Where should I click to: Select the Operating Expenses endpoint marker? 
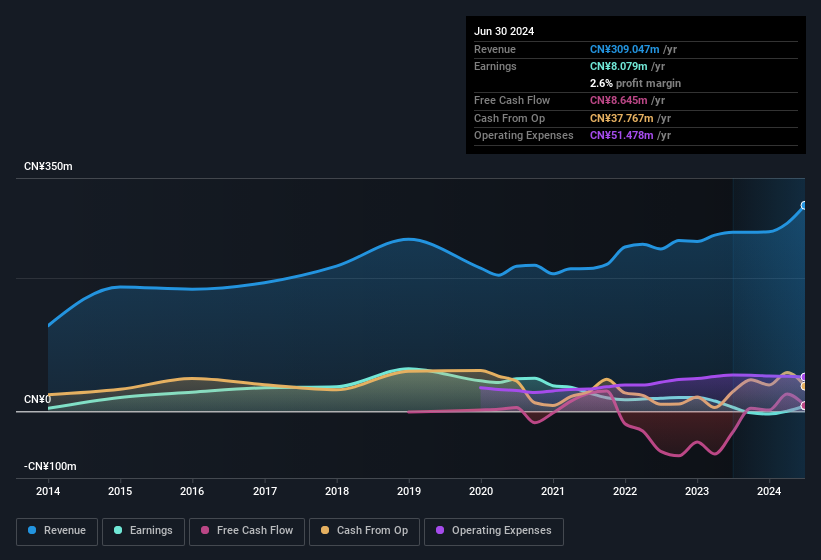click(x=804, y=377)
